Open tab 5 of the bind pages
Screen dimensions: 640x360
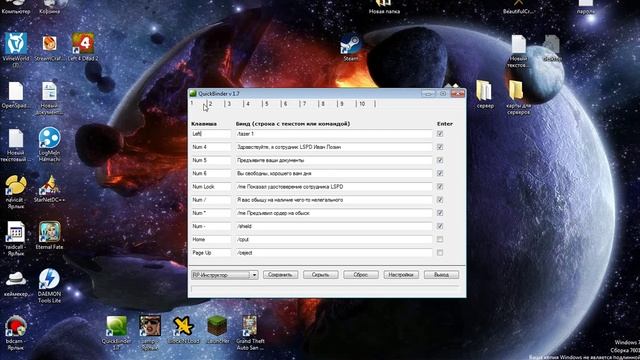pyautogui.click(x=267, y=104)
